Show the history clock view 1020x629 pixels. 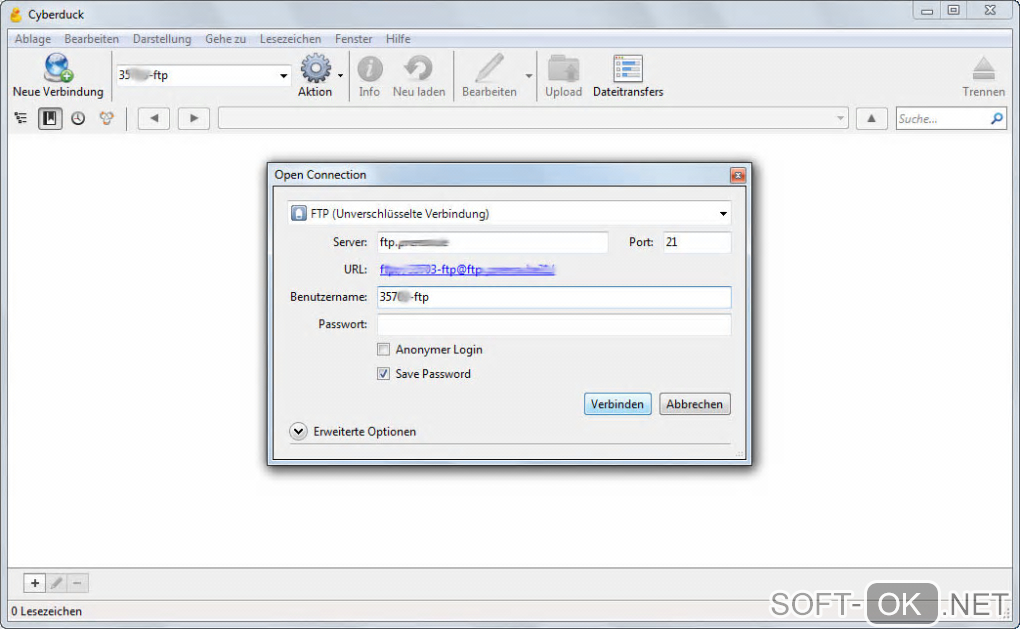click(x=78, y=118)
